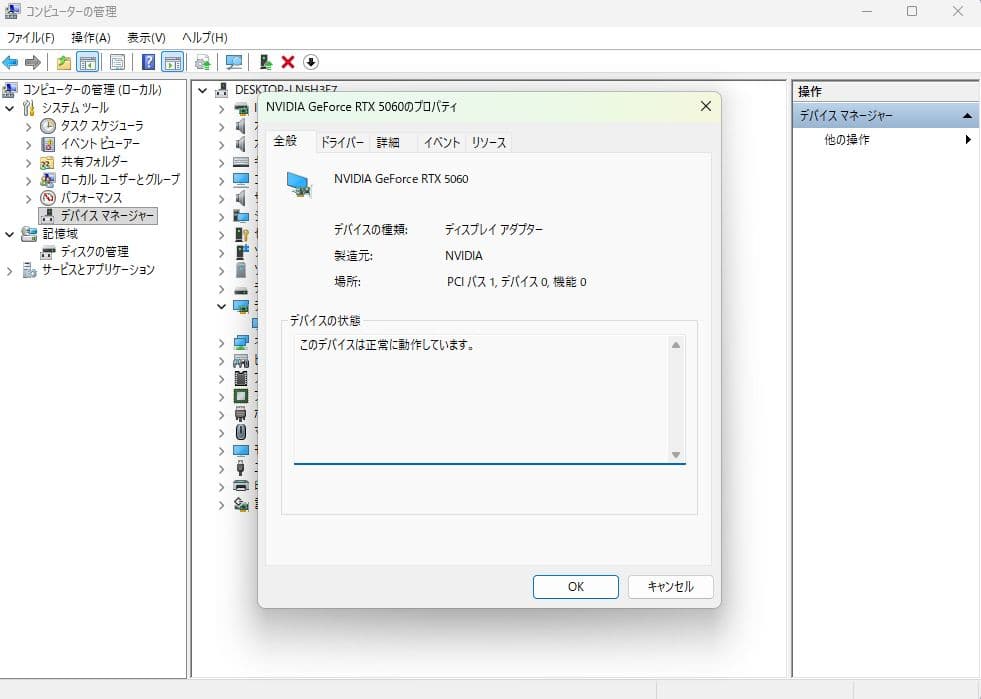This screenshot has height=699, width=981.
Task: Open the 操作(A) menu
Action: click(x=91, y=38)
